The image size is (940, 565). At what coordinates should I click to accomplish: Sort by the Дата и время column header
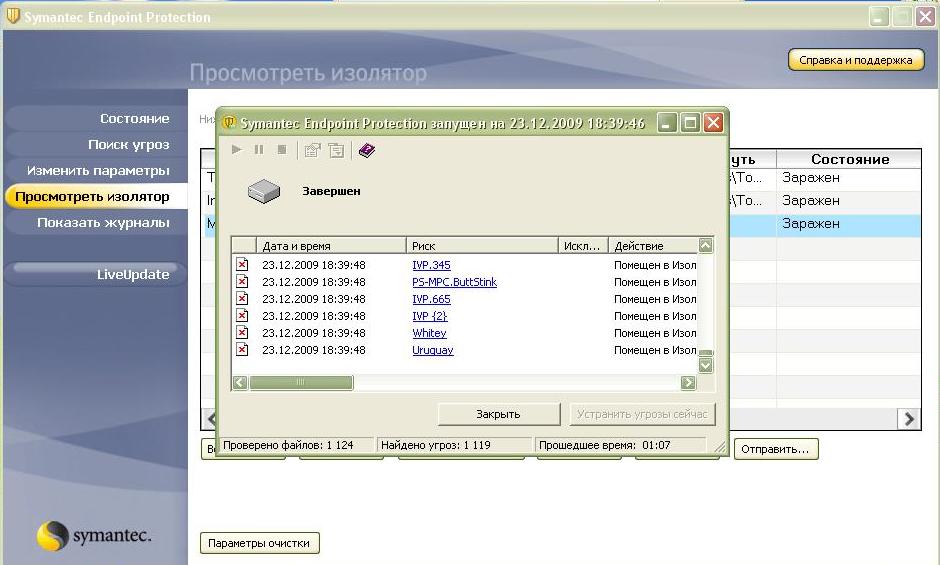(331, 246)
